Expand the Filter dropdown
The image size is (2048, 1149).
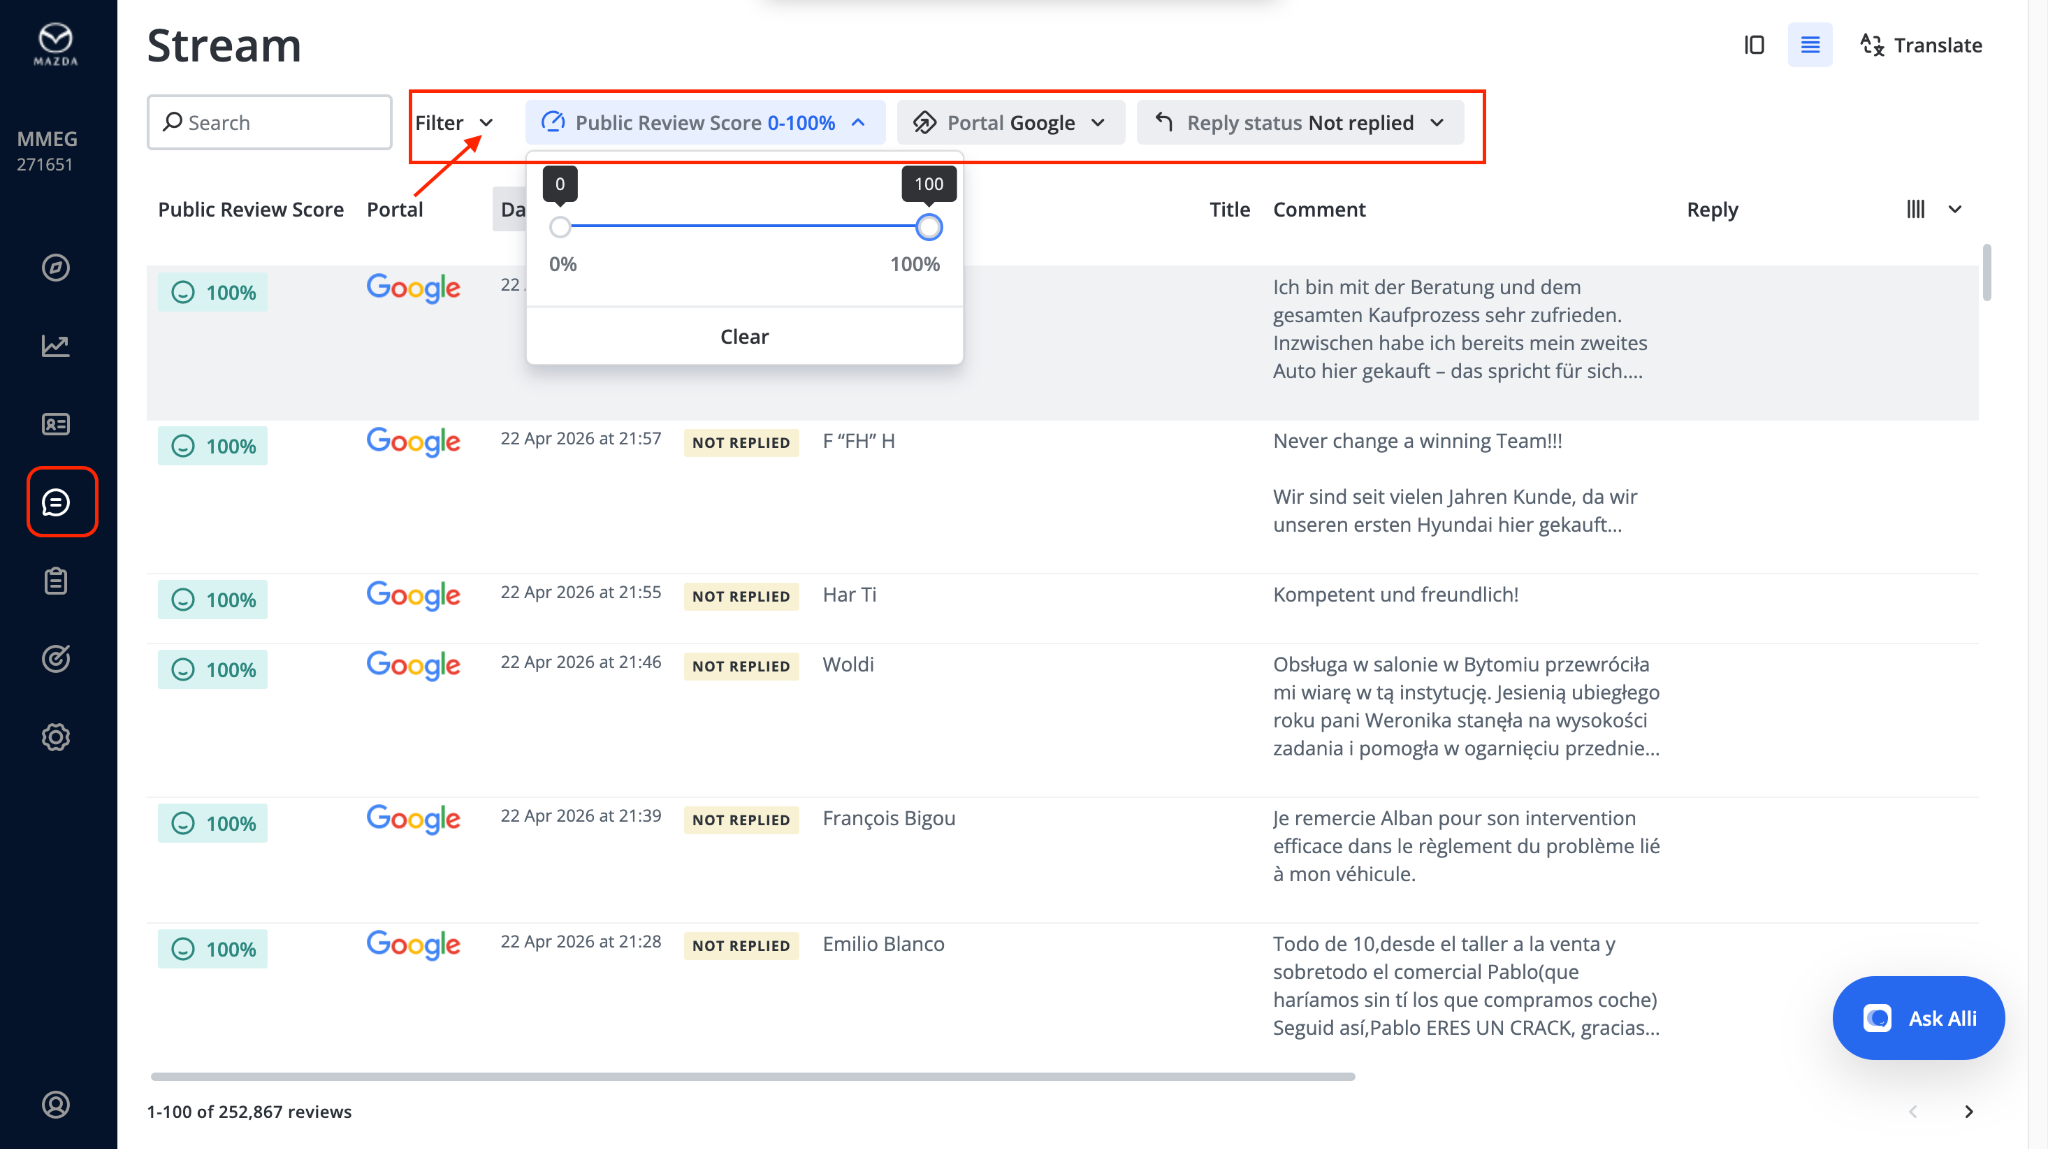click(x=455, y=123)
